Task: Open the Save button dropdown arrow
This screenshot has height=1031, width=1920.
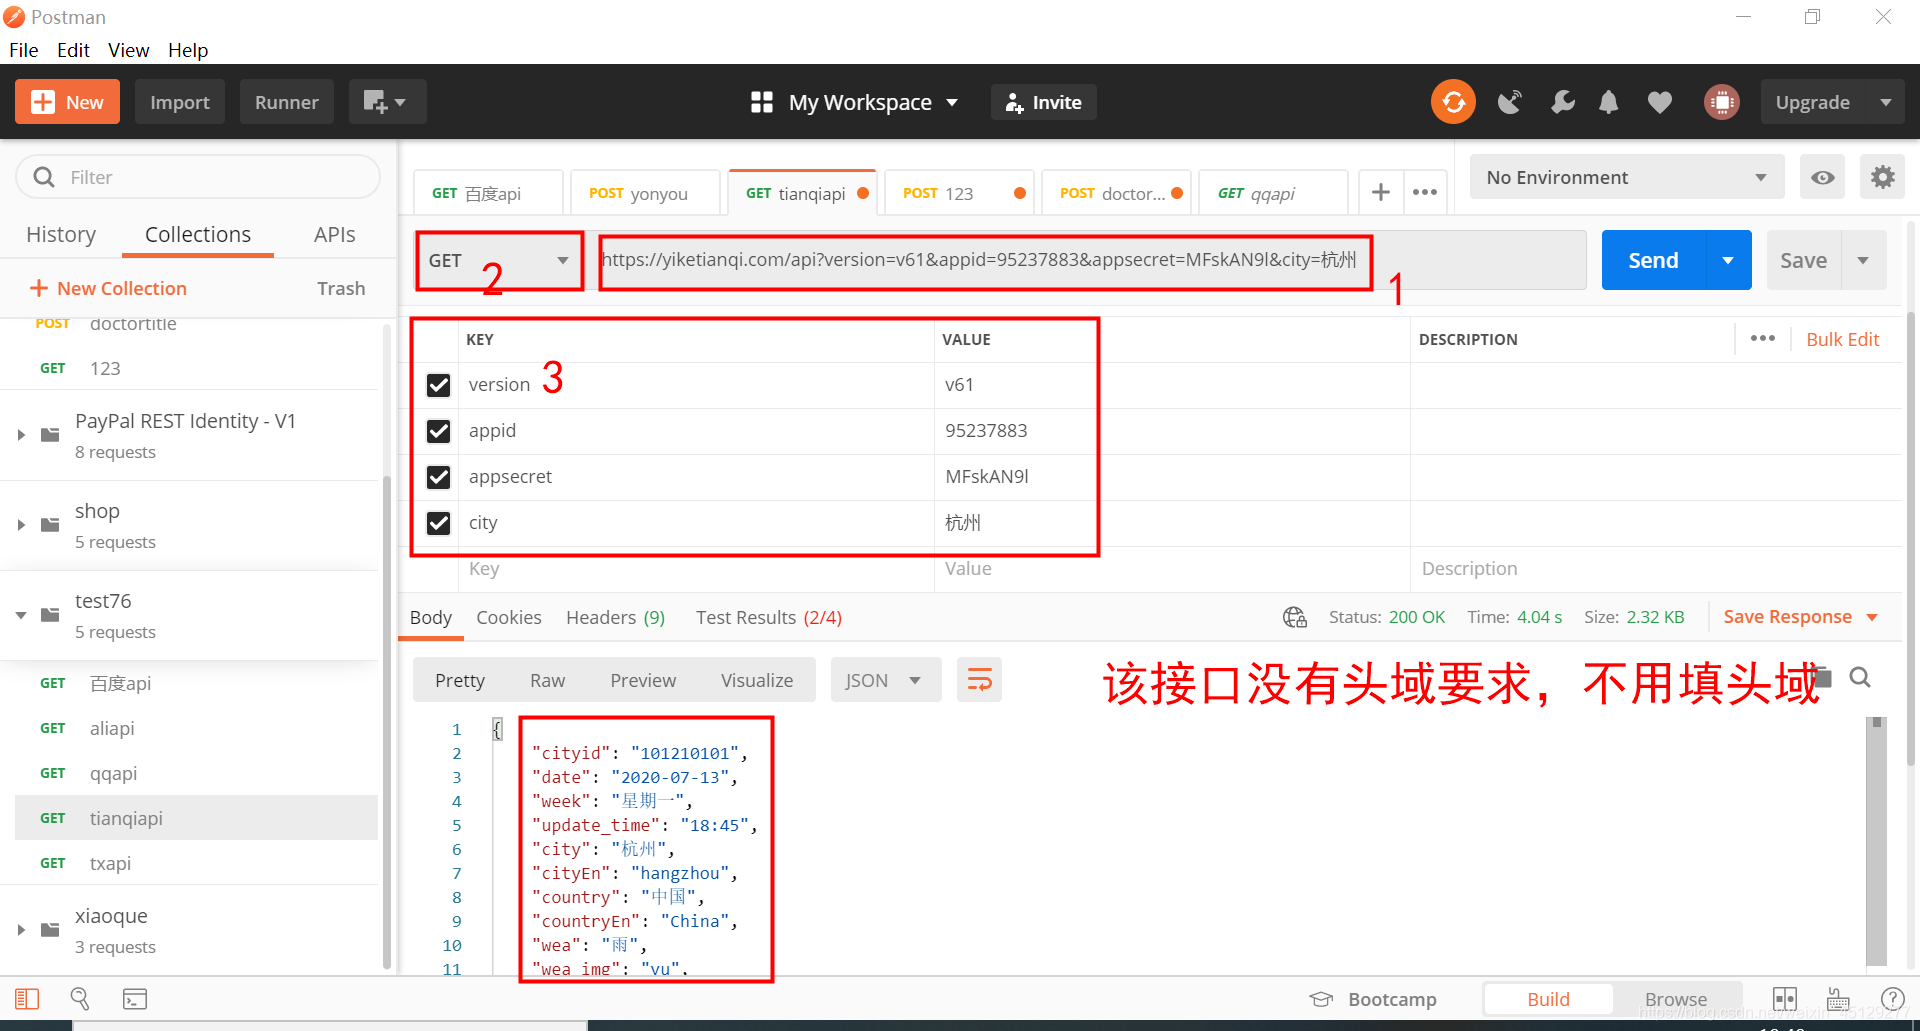Action: click(x=1863, y=260)
